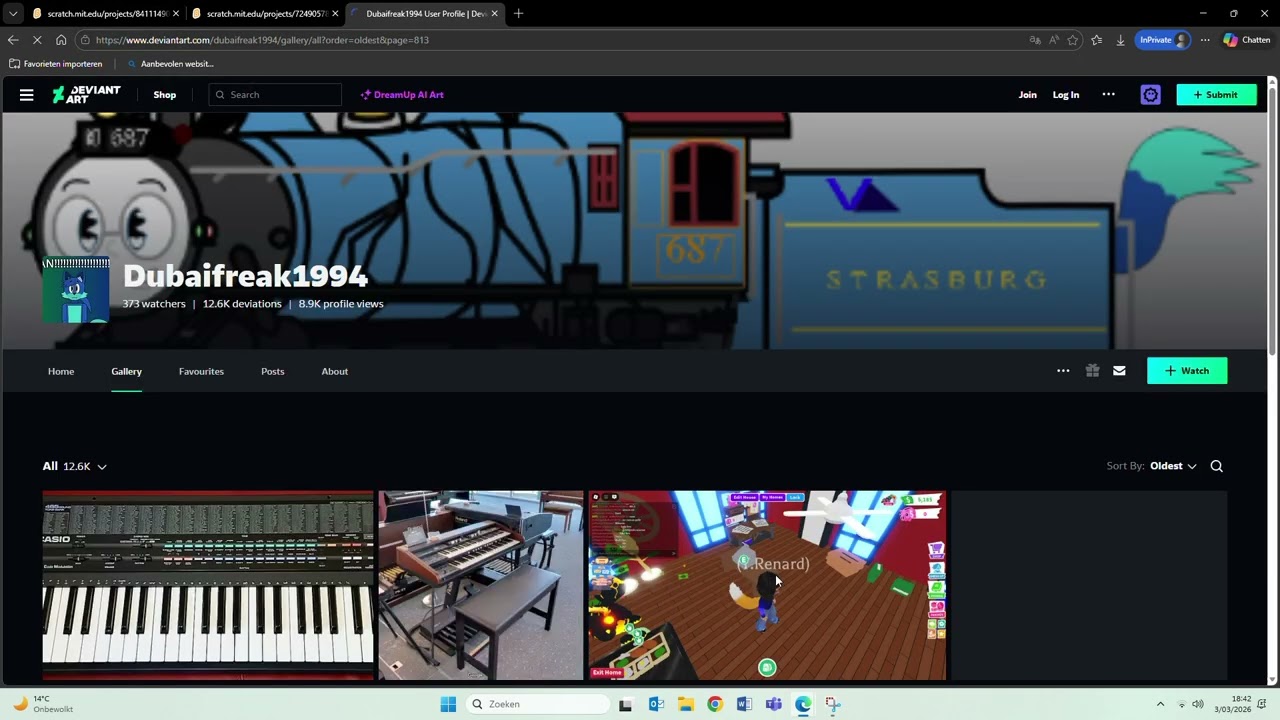
Task: Switch to the Home profile tab
Action: (x=61, y=371)
